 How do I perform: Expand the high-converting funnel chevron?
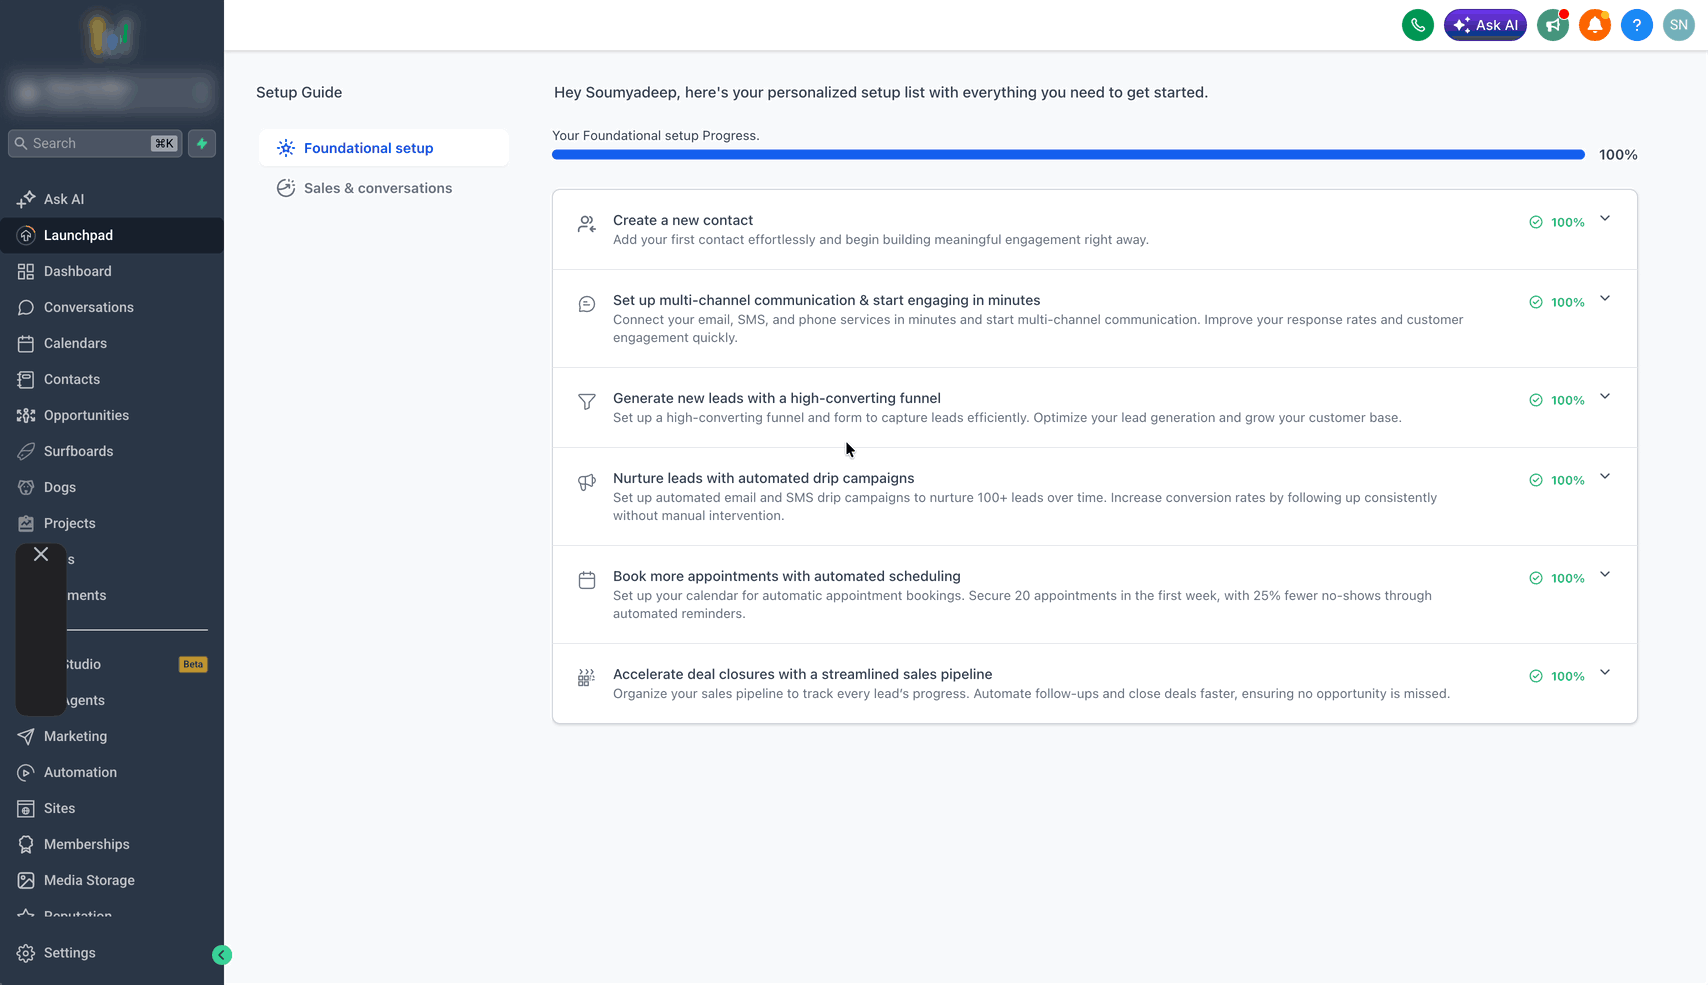[x=1605, y=397]
